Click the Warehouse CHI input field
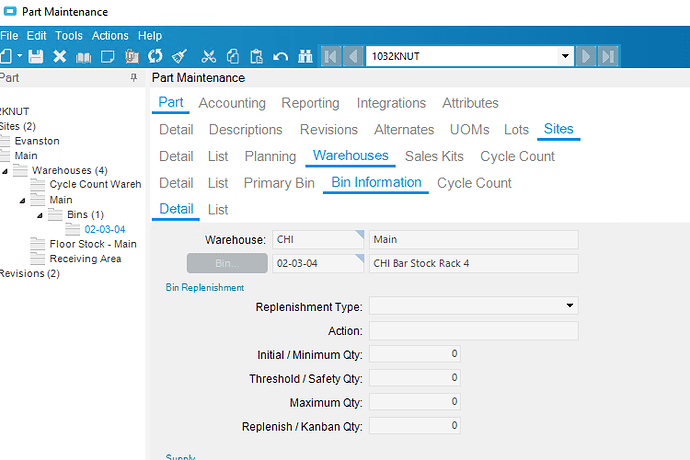Image resolution: width=690 pixels, height=460 pixels. pyautogui.click(x=318, y=239)
